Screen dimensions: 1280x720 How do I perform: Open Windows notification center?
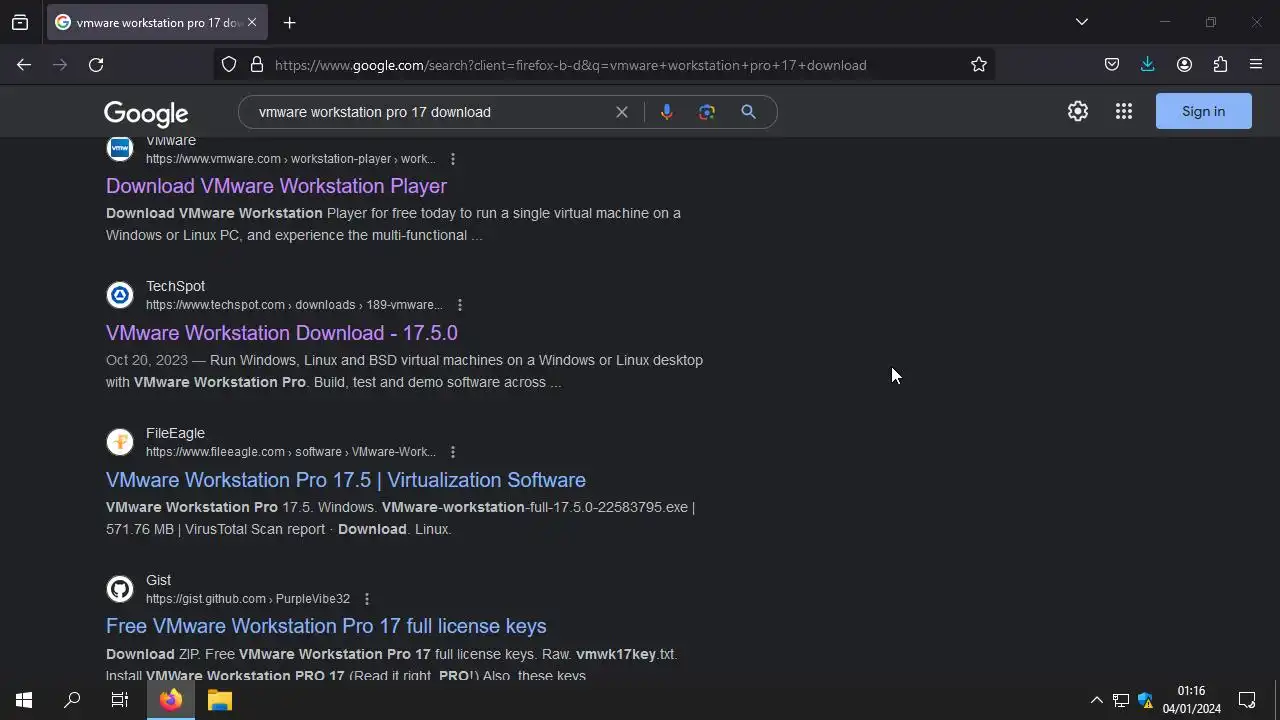tap(1247, 700)
